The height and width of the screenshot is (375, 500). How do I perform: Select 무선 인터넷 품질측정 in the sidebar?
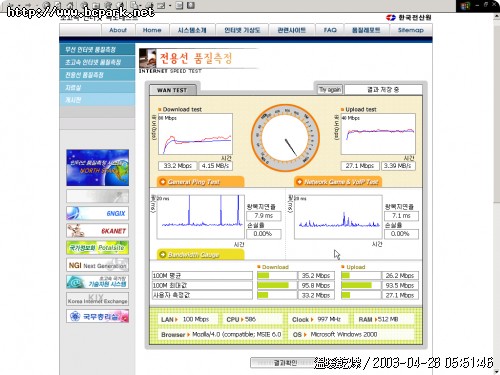[97, 49]
